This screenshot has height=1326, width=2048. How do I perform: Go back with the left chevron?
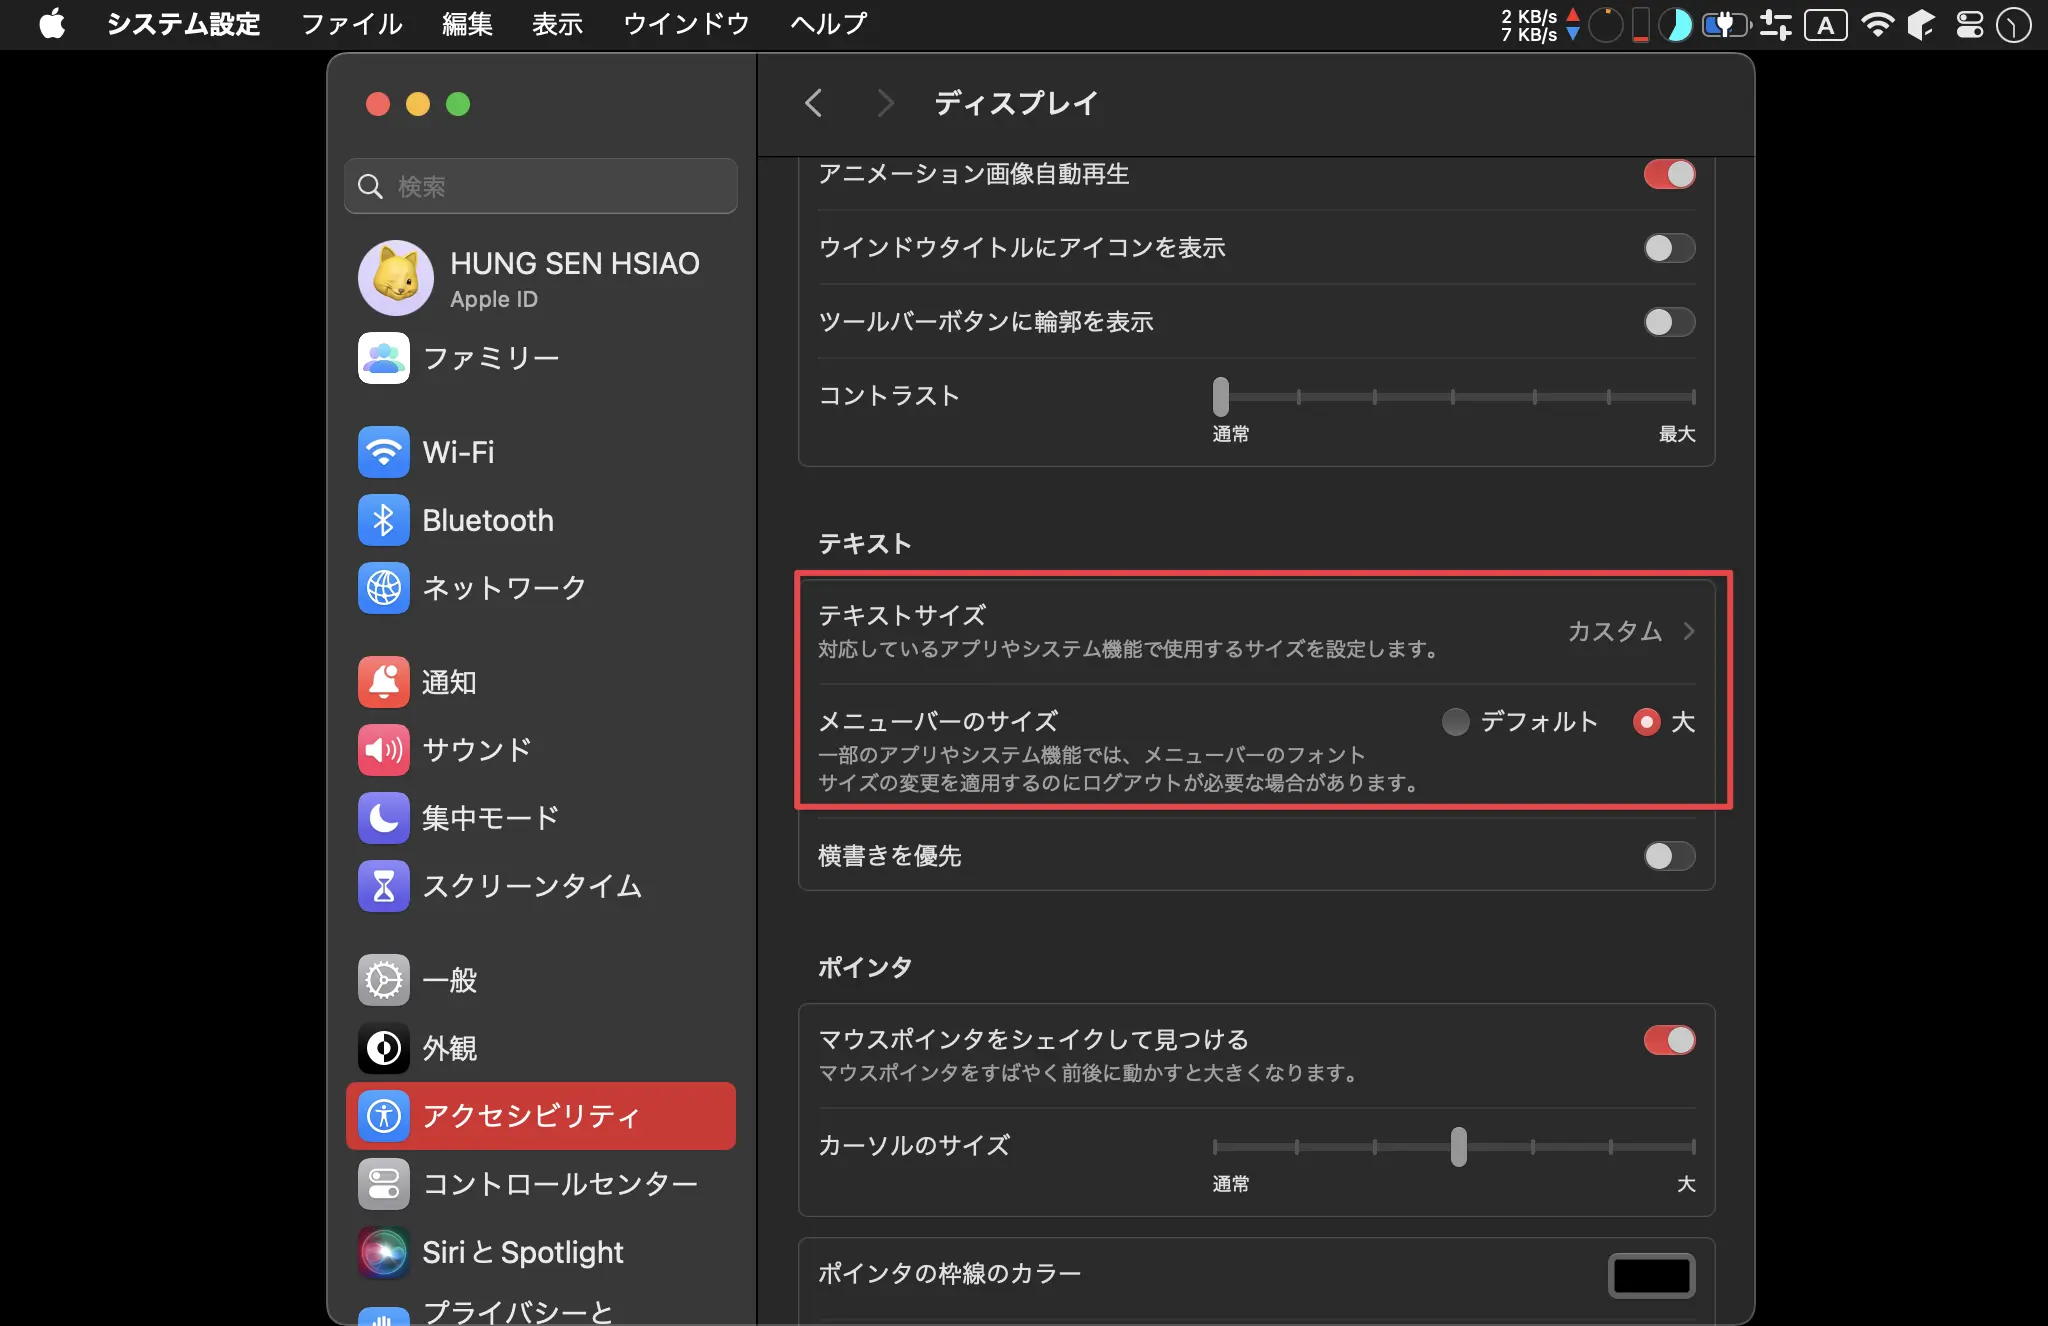(x=814, y=103)
